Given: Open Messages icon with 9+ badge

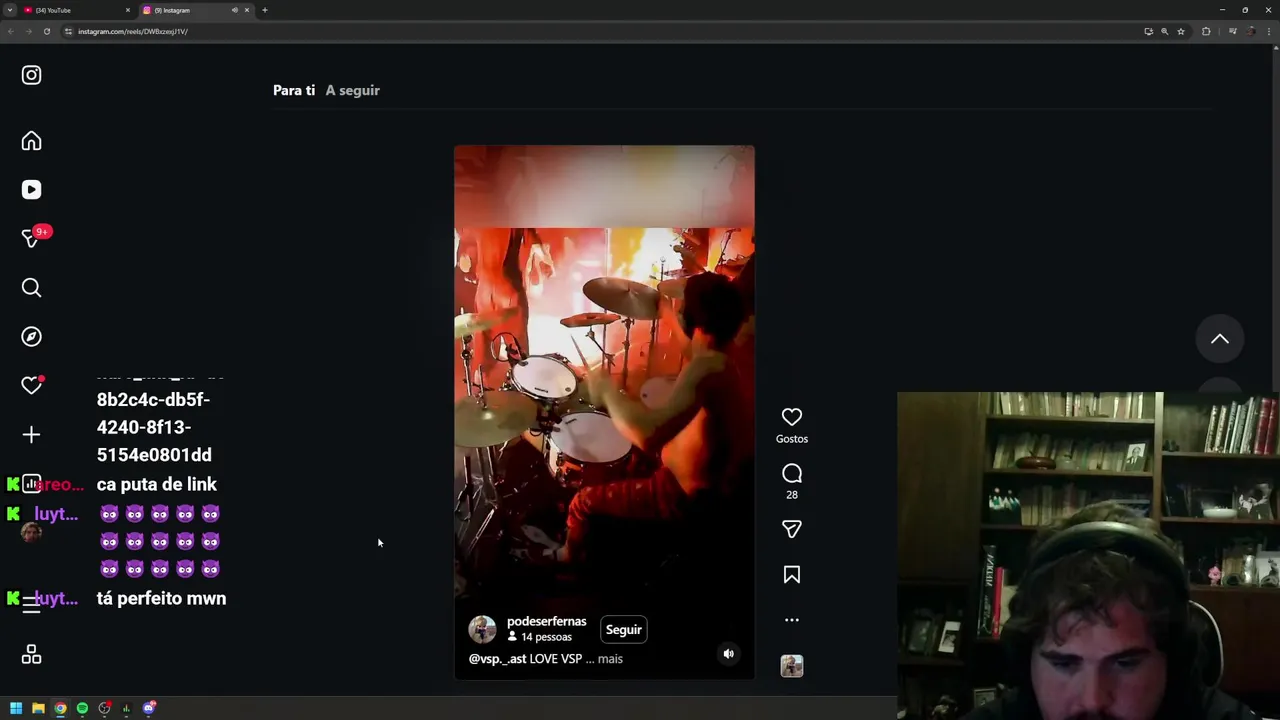Looking at the screenshot, I should coord(31,238).
